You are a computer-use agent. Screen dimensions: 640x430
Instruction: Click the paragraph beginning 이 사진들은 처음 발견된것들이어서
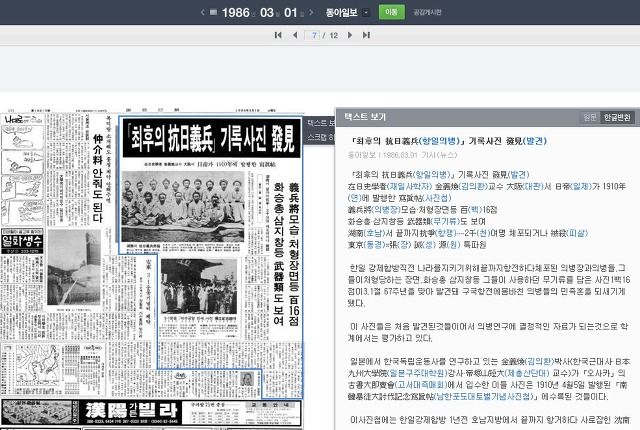coord(489,332)
